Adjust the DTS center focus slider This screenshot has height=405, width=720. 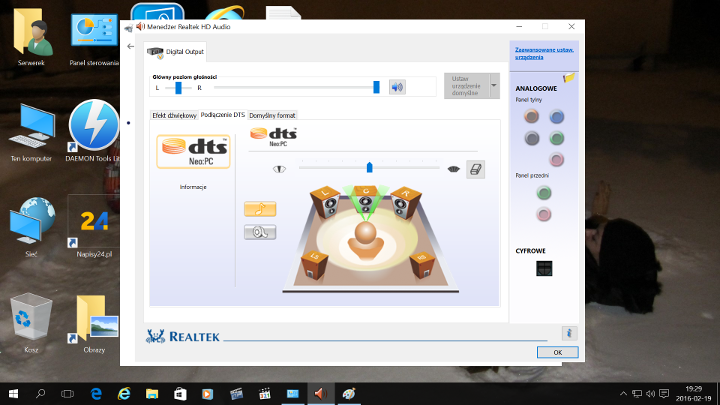pyautogui.click(x=369, y=167)
